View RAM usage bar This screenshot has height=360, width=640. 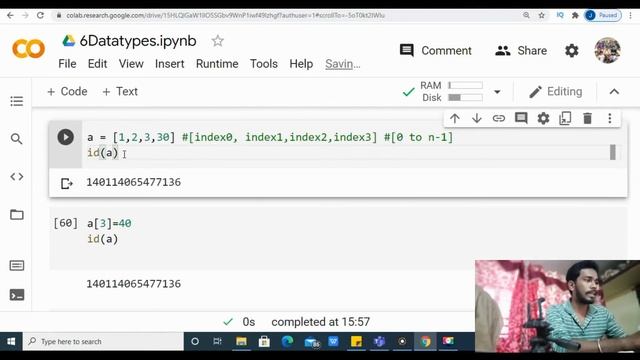[465, 85]
